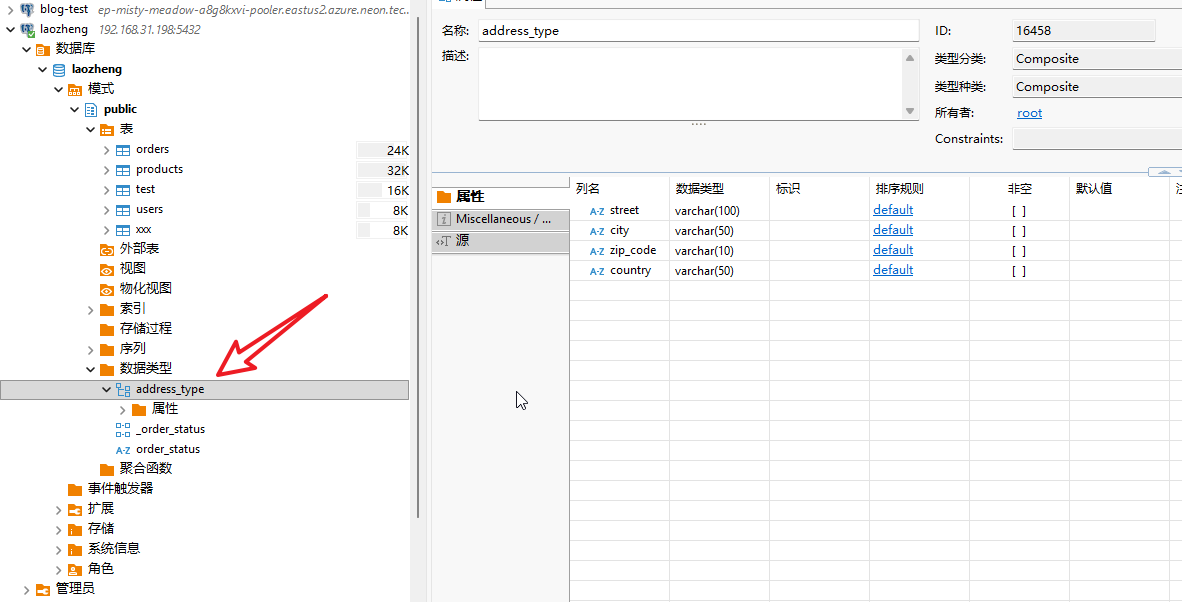Expand the users table node
The height and width of the screenshot is (602, 1182).
pyautogui.click(x=107, y=210)
